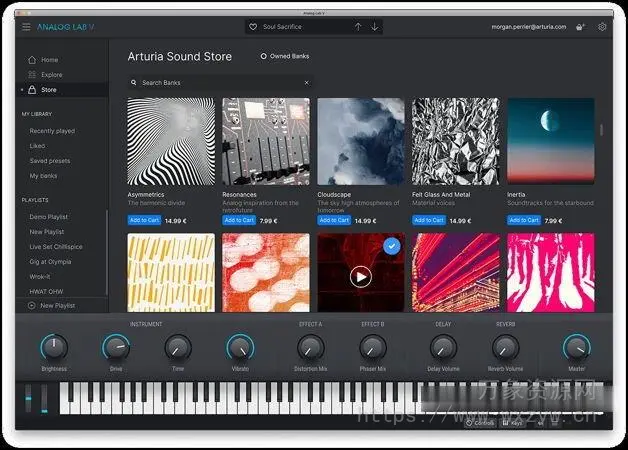The height and width of the screenshot is (450, 628).
Task: Click the Store lock-bag icon
Action: (32, 90)
